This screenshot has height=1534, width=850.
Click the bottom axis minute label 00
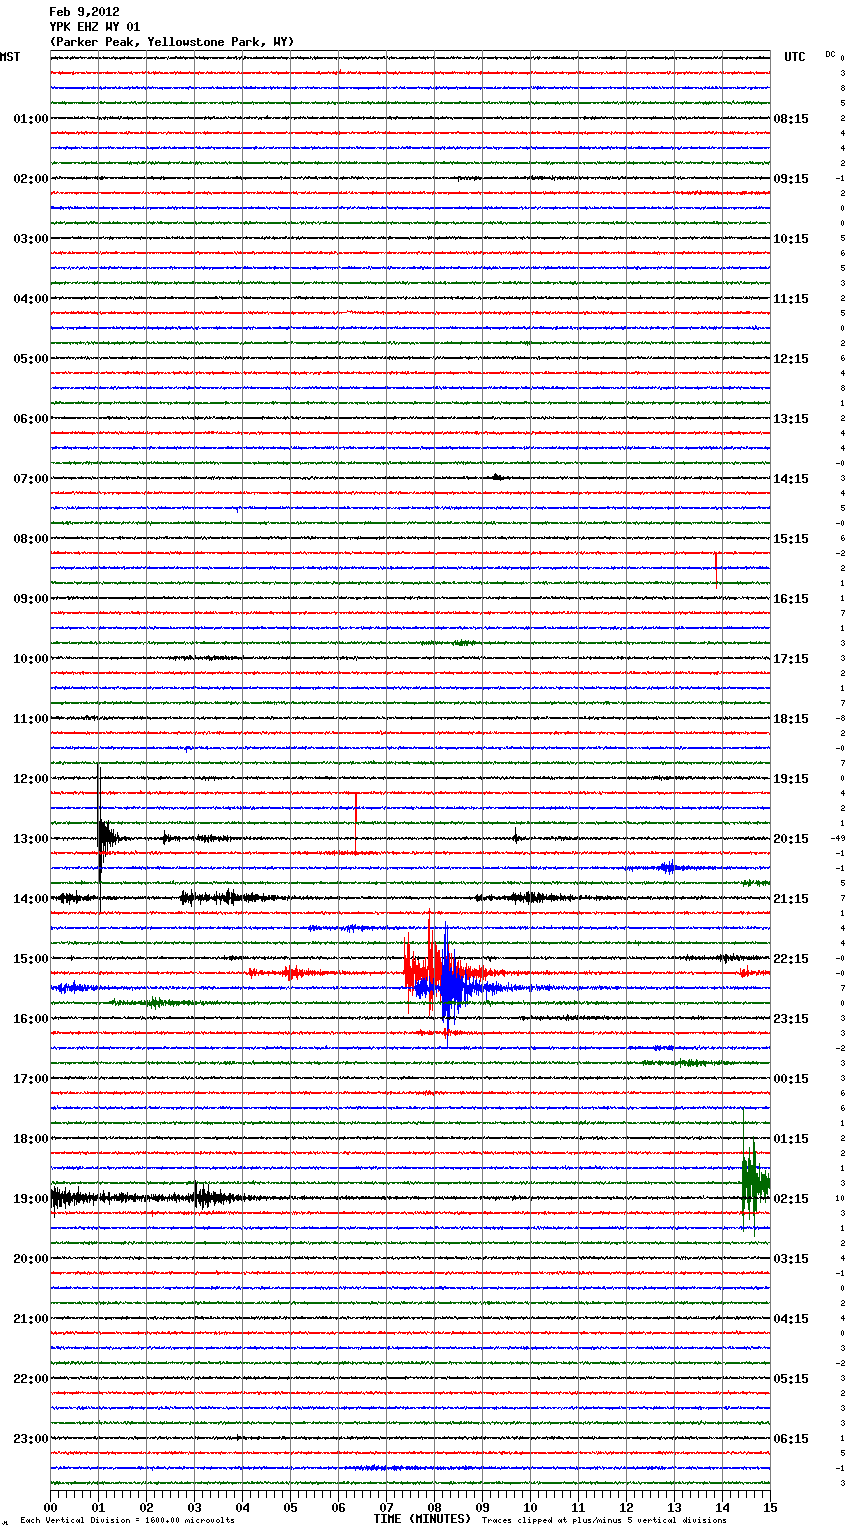click(51, 1507)
